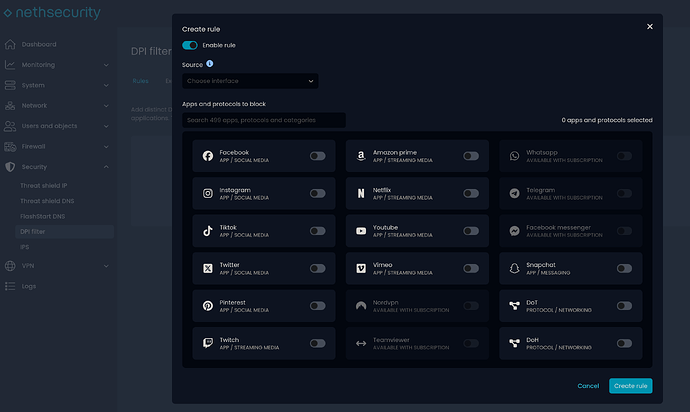Toggle blocking for Facebook
690x412 pixels.
(x=317, y=156)
